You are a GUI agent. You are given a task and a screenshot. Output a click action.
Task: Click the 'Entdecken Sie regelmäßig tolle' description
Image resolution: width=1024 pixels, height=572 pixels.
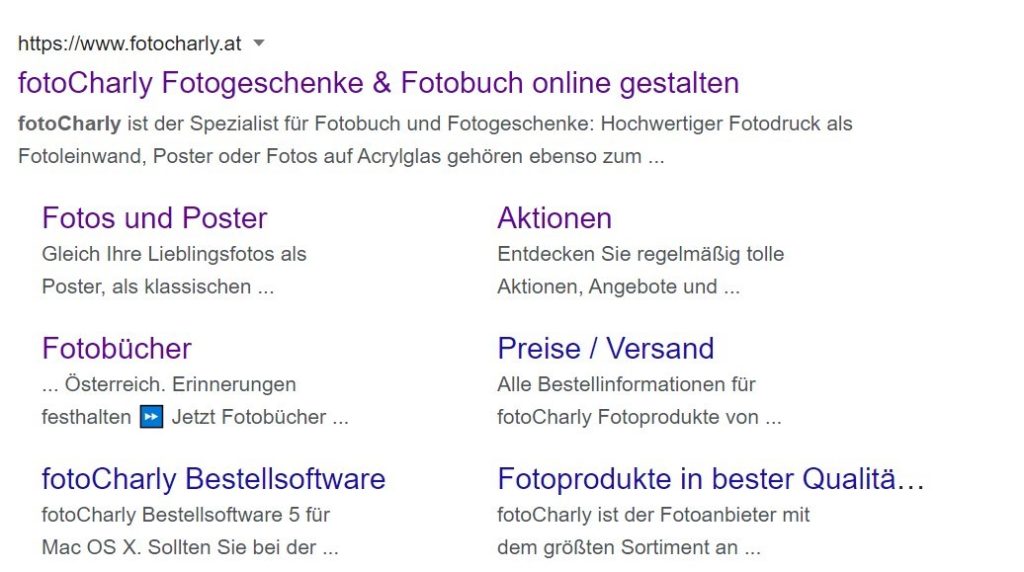(640, 254)
